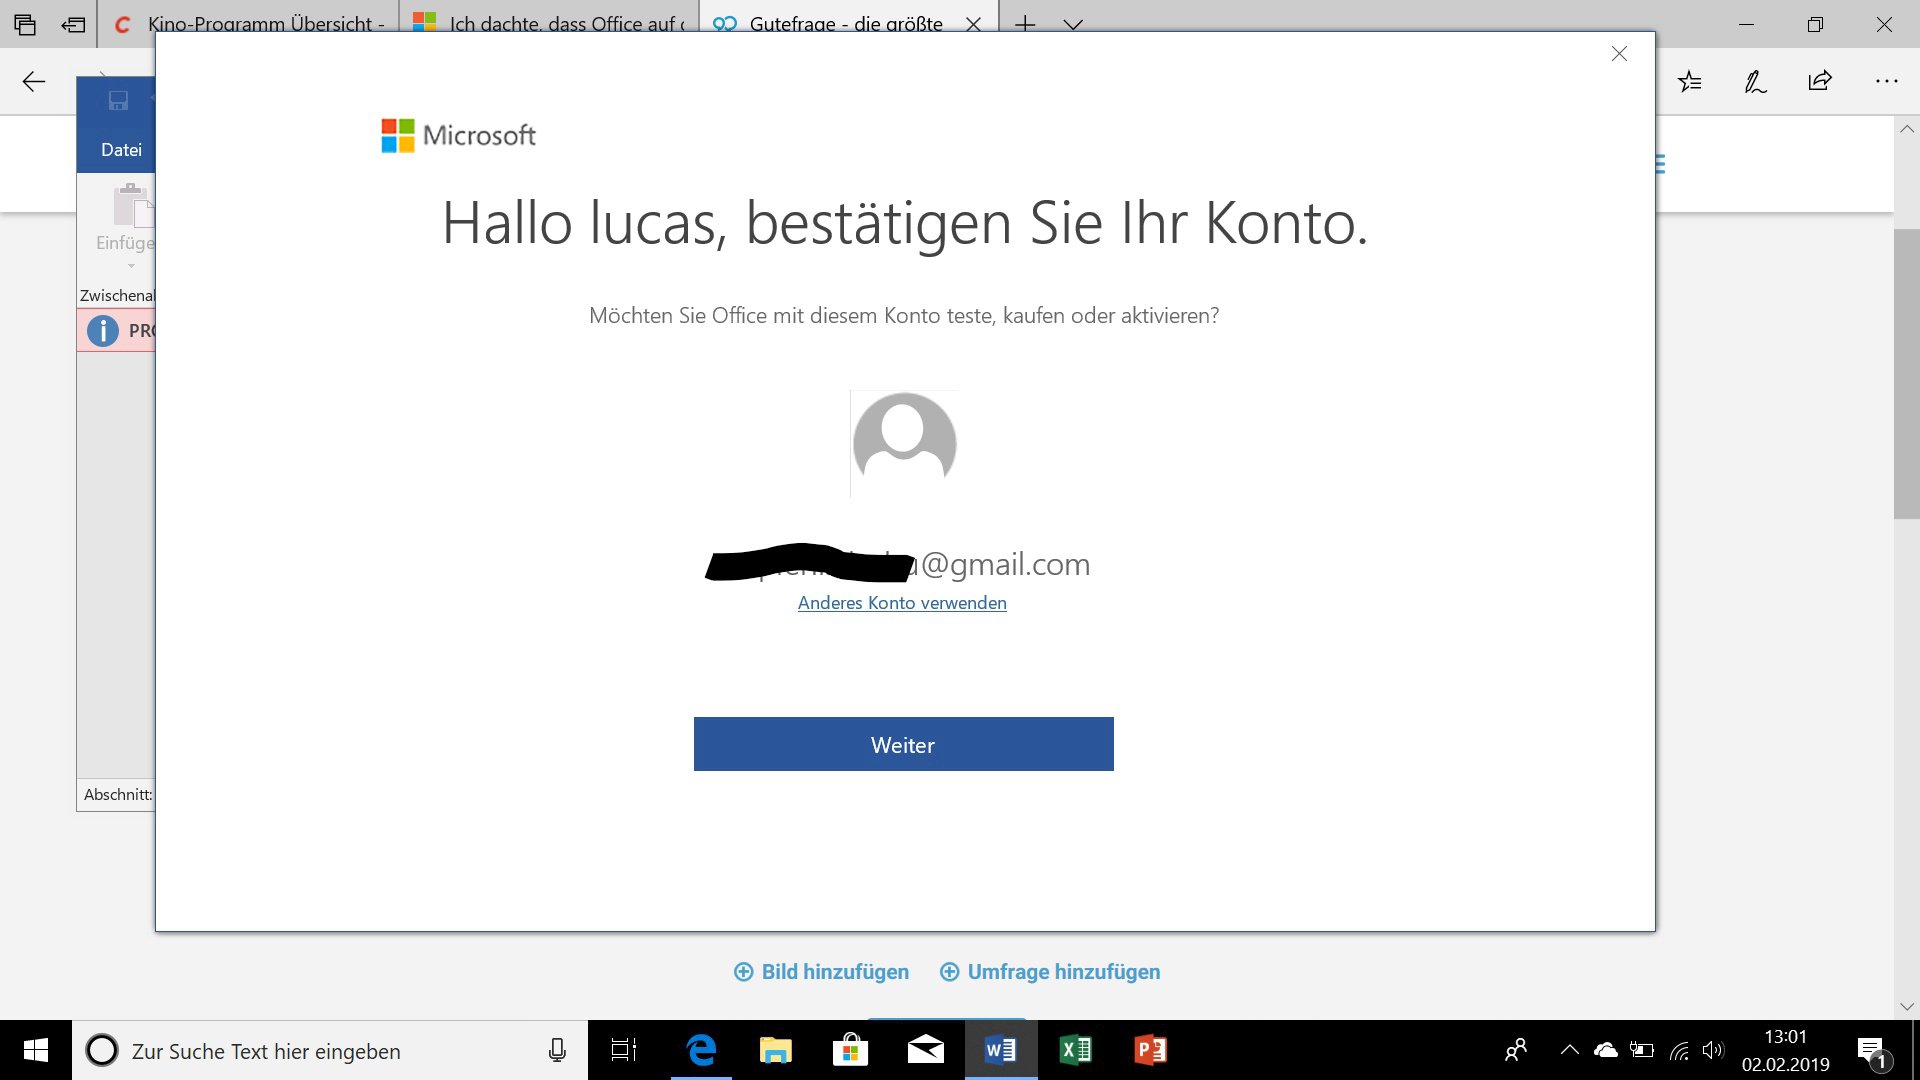Open File Explorer from the taskbar
The width and height of the screenshot is (1920, 1080).
775,1050
